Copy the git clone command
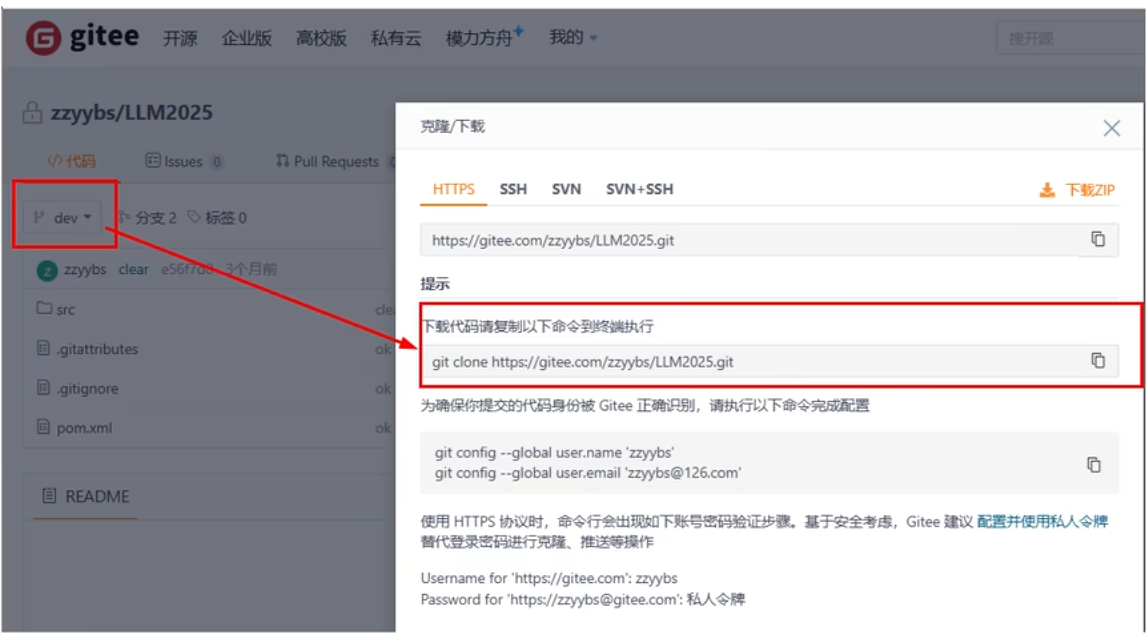 pos(1098,361)
